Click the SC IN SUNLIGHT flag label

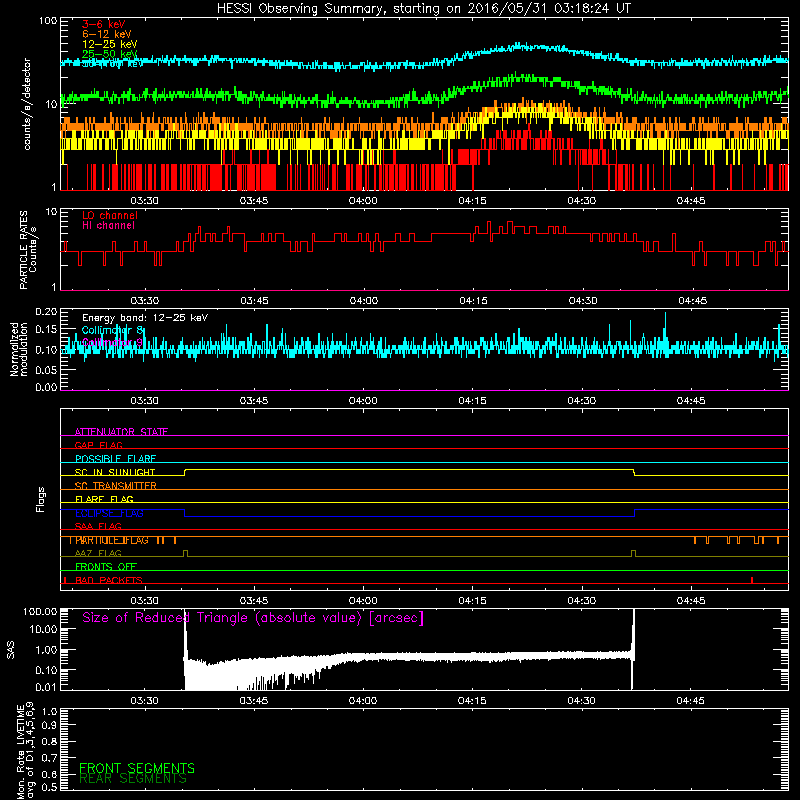115,472
